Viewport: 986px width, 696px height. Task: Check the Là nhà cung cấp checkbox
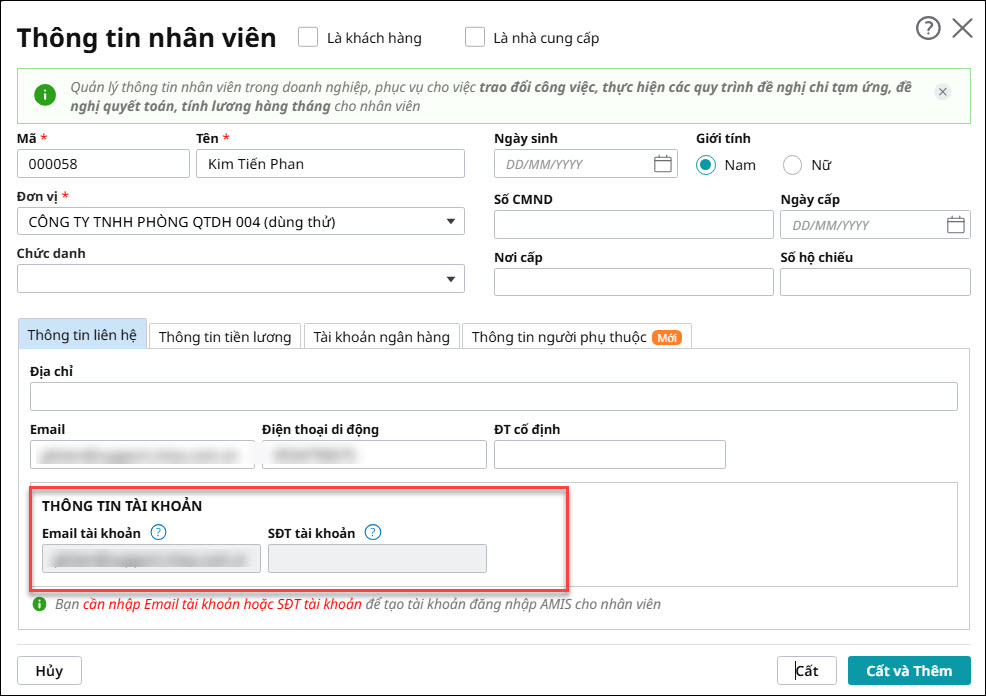(475, 37)
